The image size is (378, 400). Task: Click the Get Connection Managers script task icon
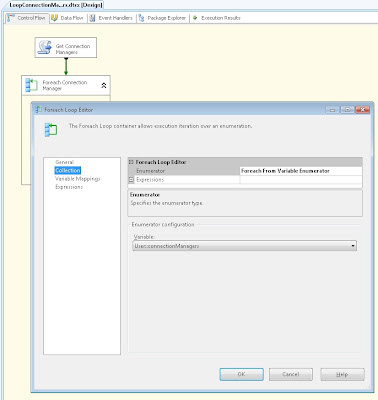[x=45, y=47]
